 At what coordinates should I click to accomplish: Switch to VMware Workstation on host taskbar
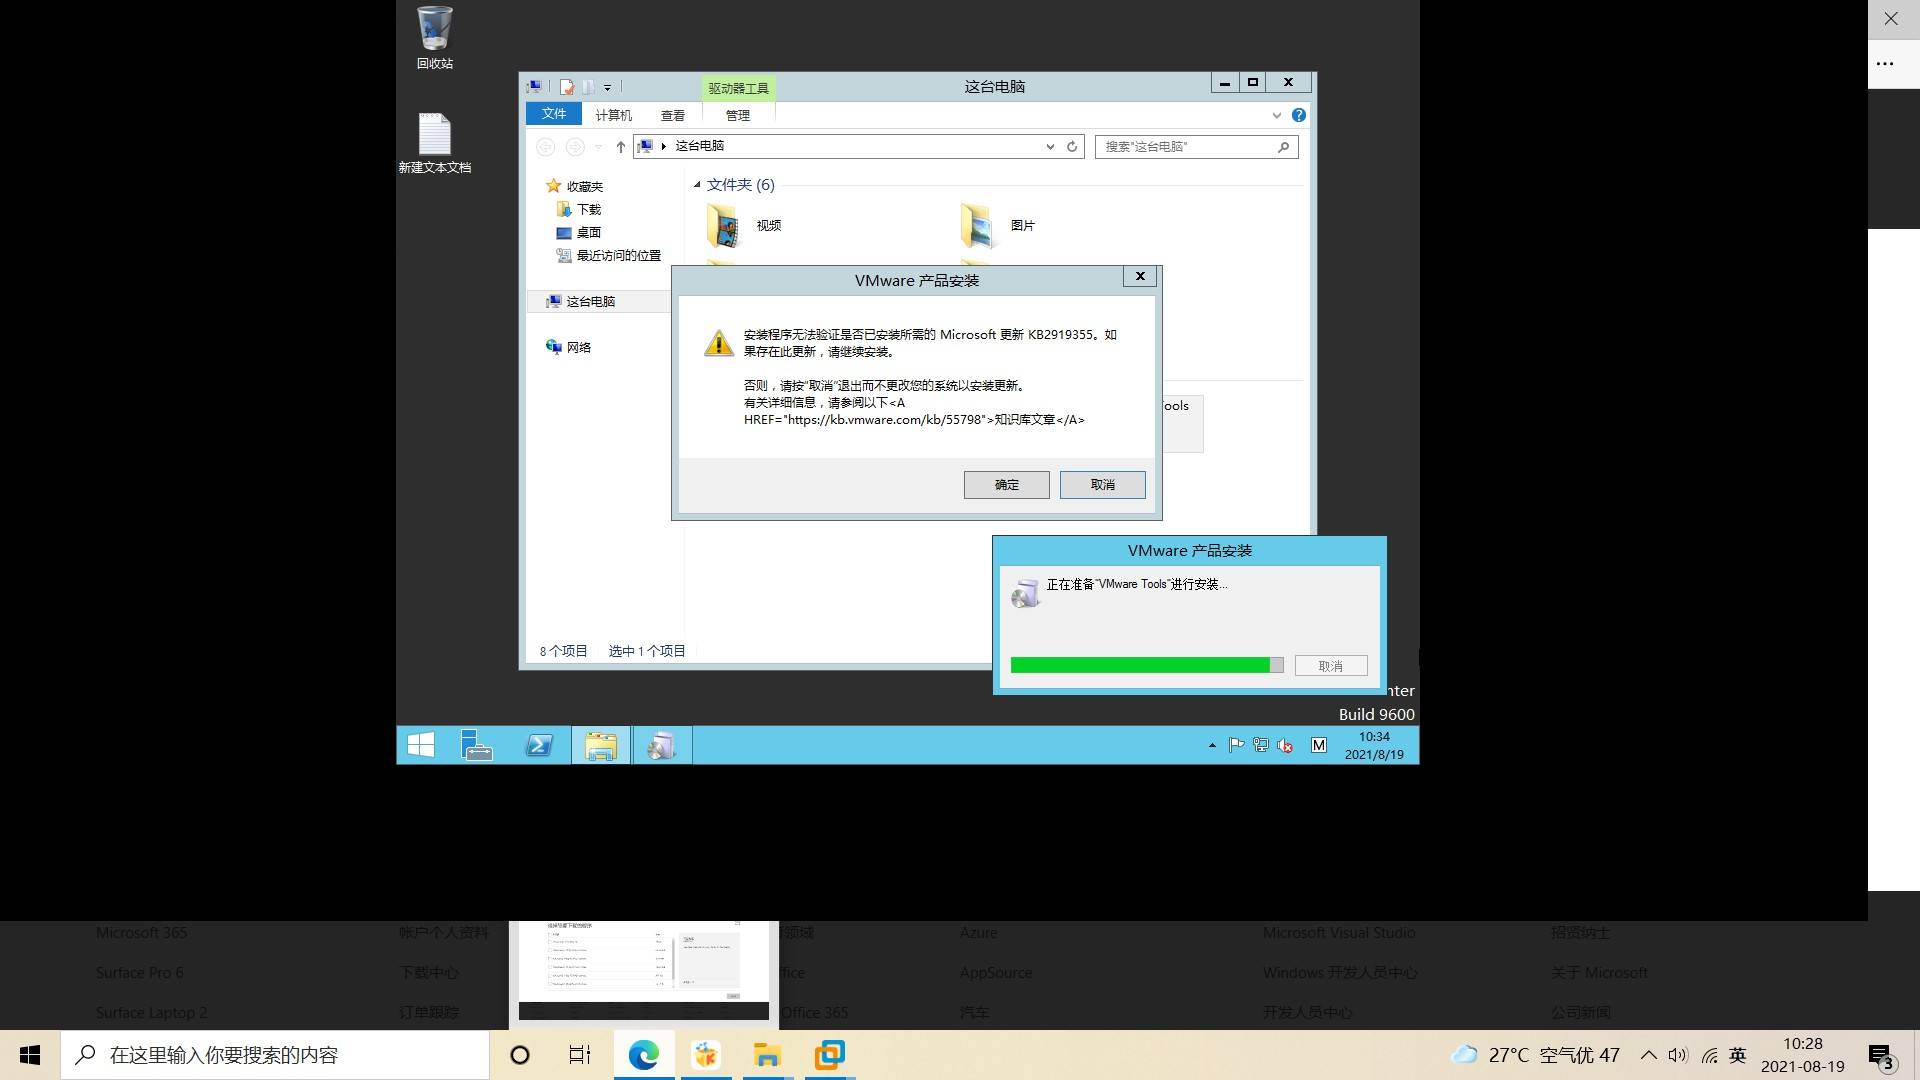click(829, 1055)
